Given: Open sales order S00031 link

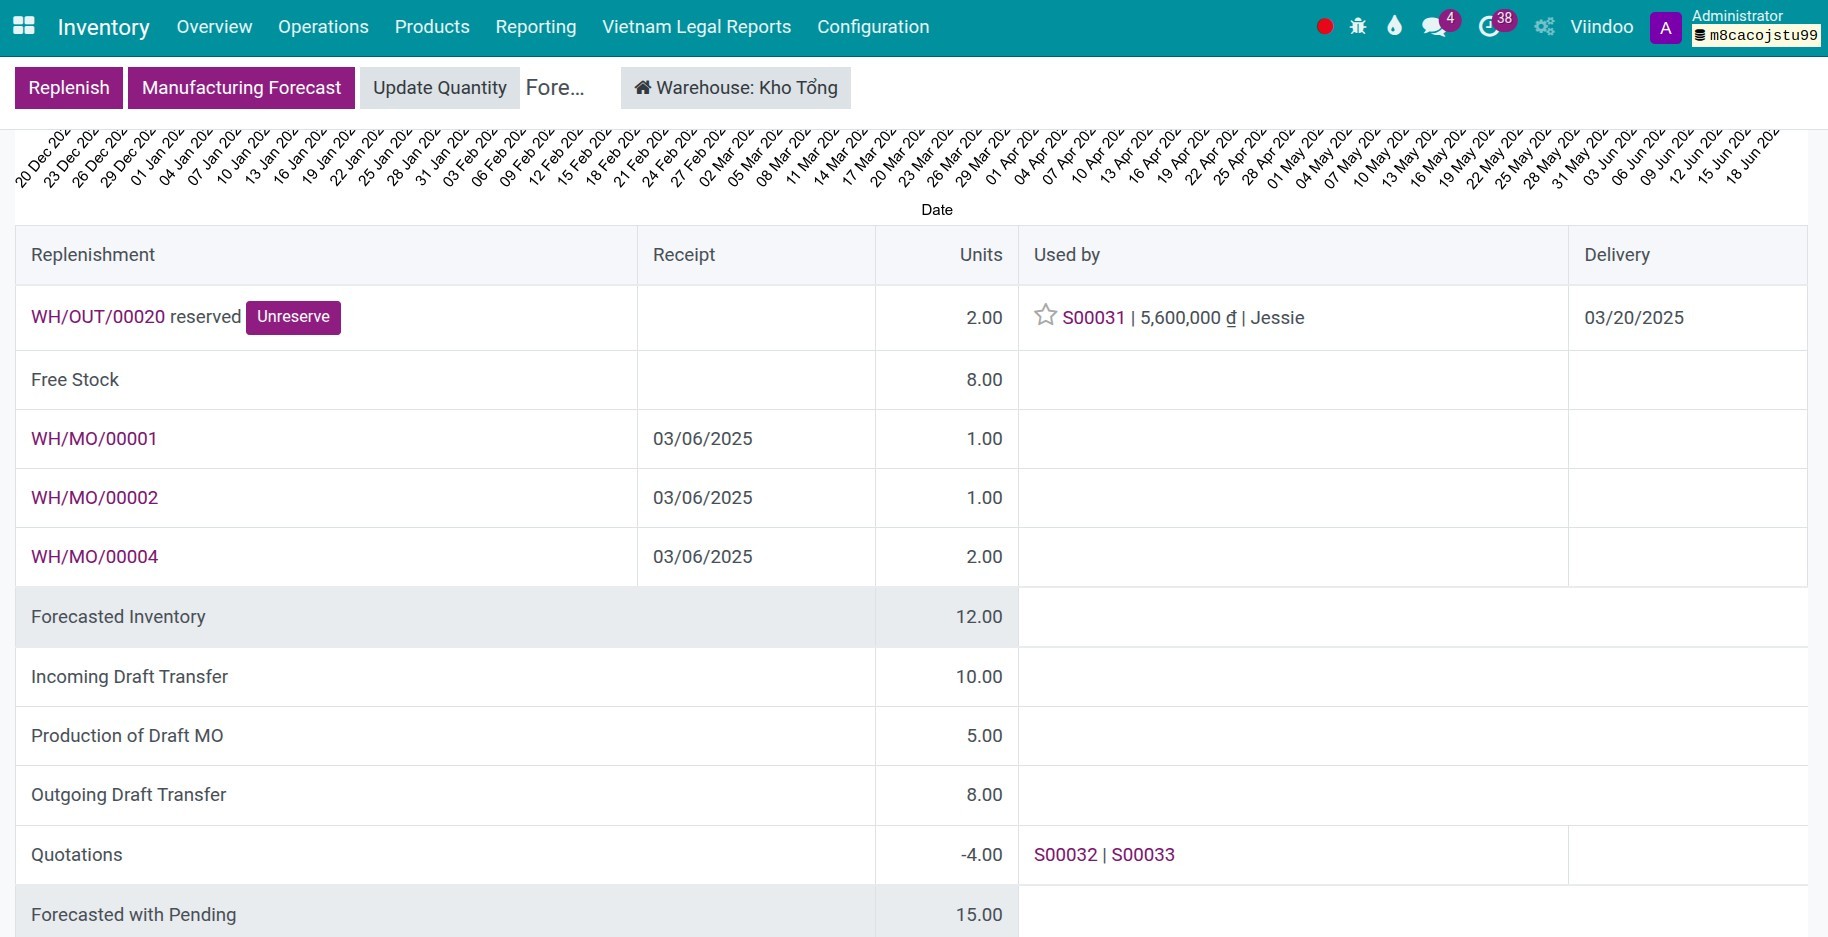Looking at the screenshot, I should [x=1093, y=318].
